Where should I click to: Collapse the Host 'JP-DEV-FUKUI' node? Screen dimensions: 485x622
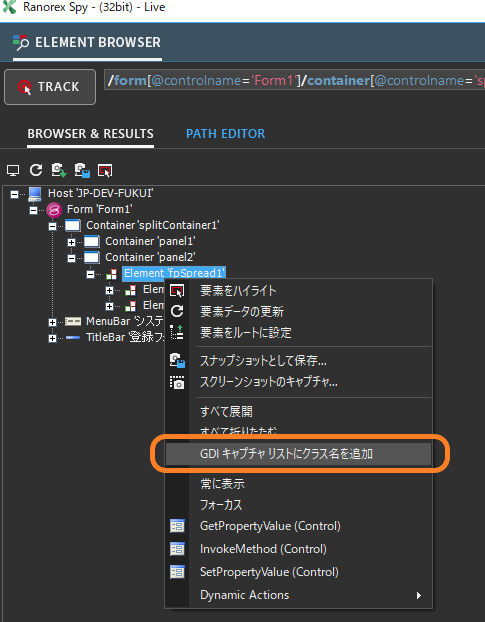click(14, 194)
